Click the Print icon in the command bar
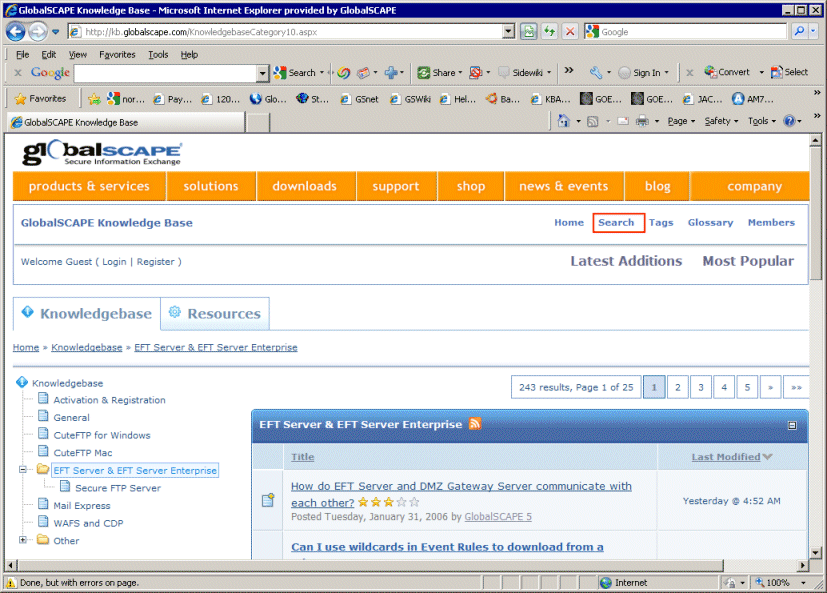Screen dimensions: 827x593 pyautogui.click(x=642, y=121)
